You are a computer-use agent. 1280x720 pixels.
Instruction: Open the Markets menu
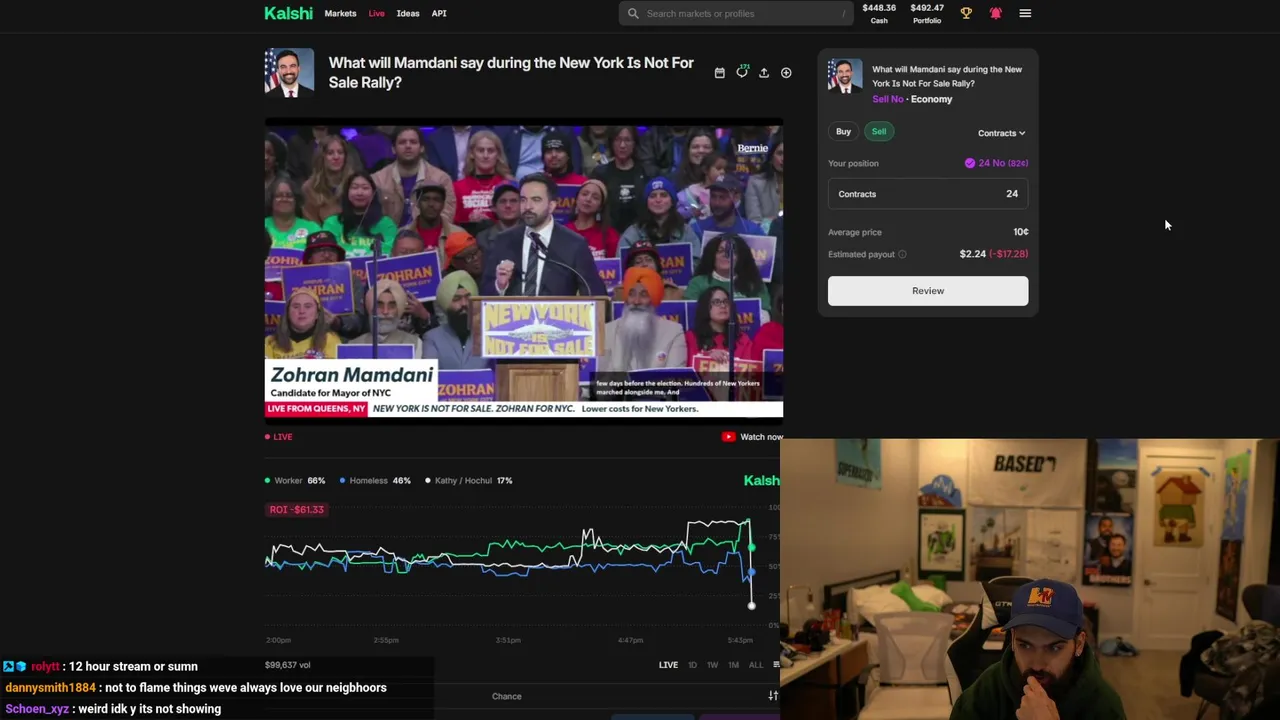tap(340, 13)
